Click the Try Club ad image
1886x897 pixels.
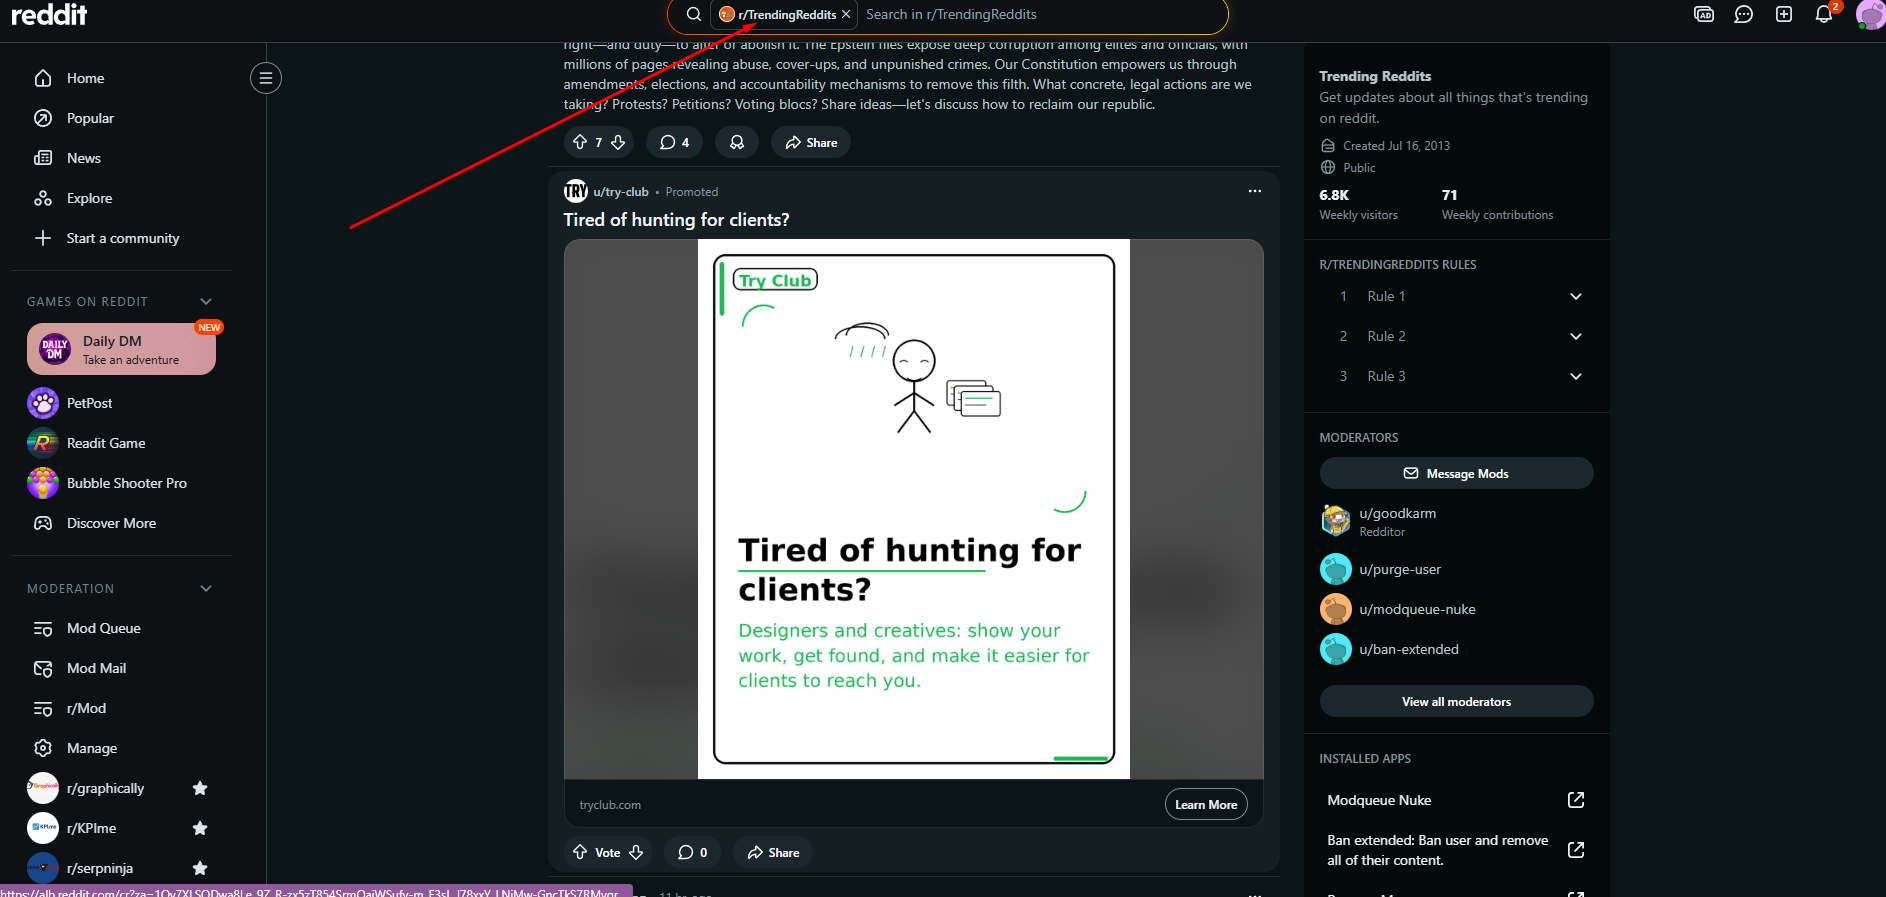[x=914, y=508]
